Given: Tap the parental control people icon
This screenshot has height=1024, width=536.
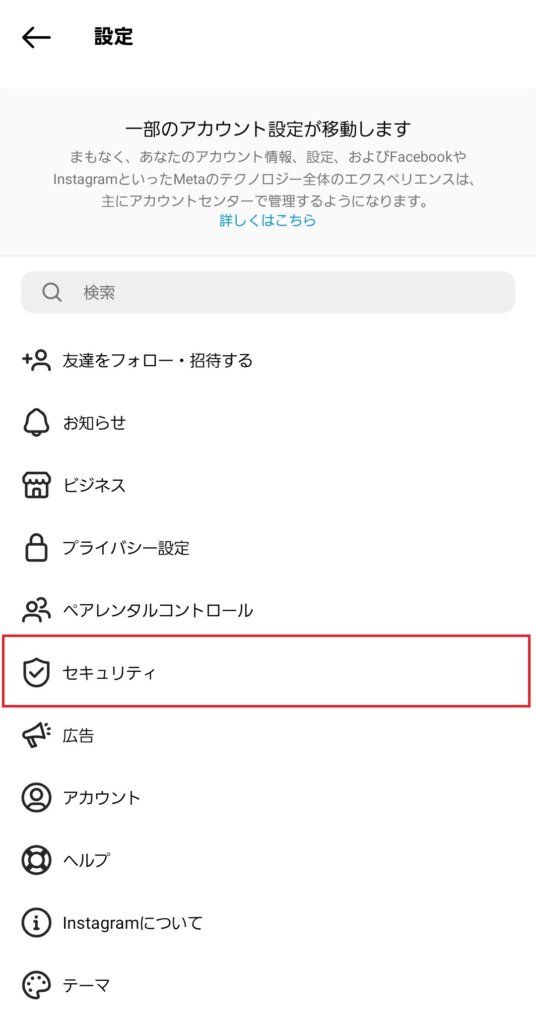Looking at the screenshot, I should pos(36,610).
